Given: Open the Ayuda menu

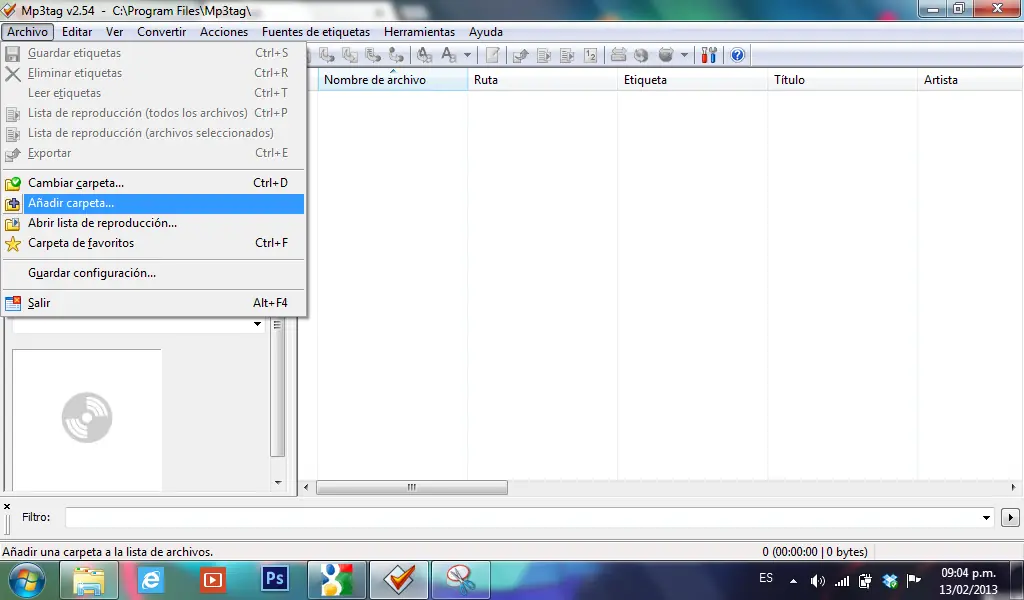Looking at the screenshot, I should coord(486,31).
